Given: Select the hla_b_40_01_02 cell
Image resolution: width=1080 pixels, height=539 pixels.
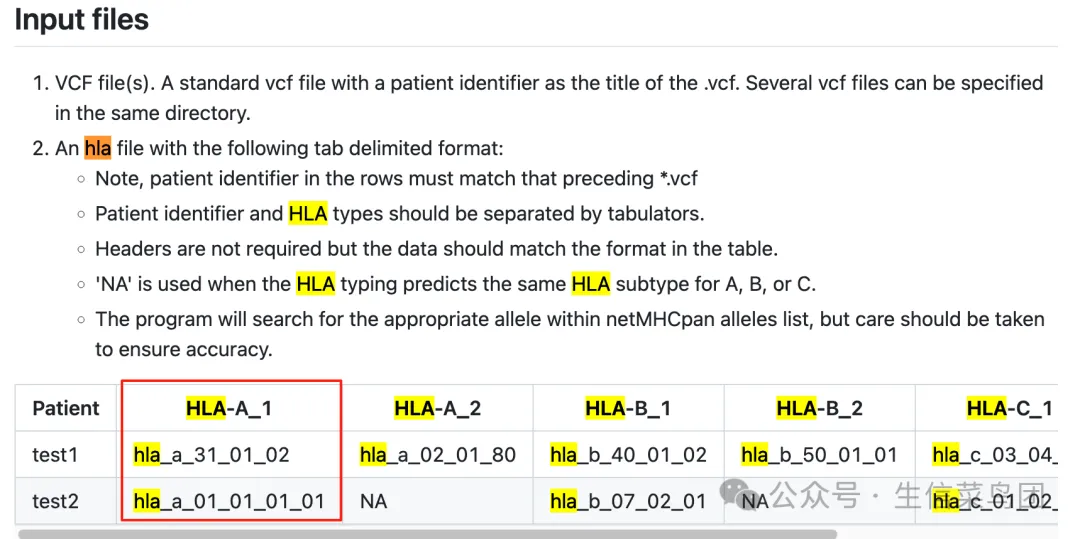Looking at the screenshot, I should [628, 455].
